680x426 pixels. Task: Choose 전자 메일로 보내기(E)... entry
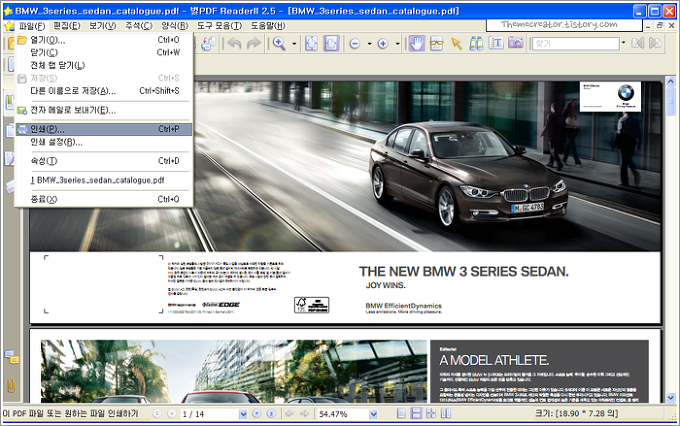(x=104, y=110)
